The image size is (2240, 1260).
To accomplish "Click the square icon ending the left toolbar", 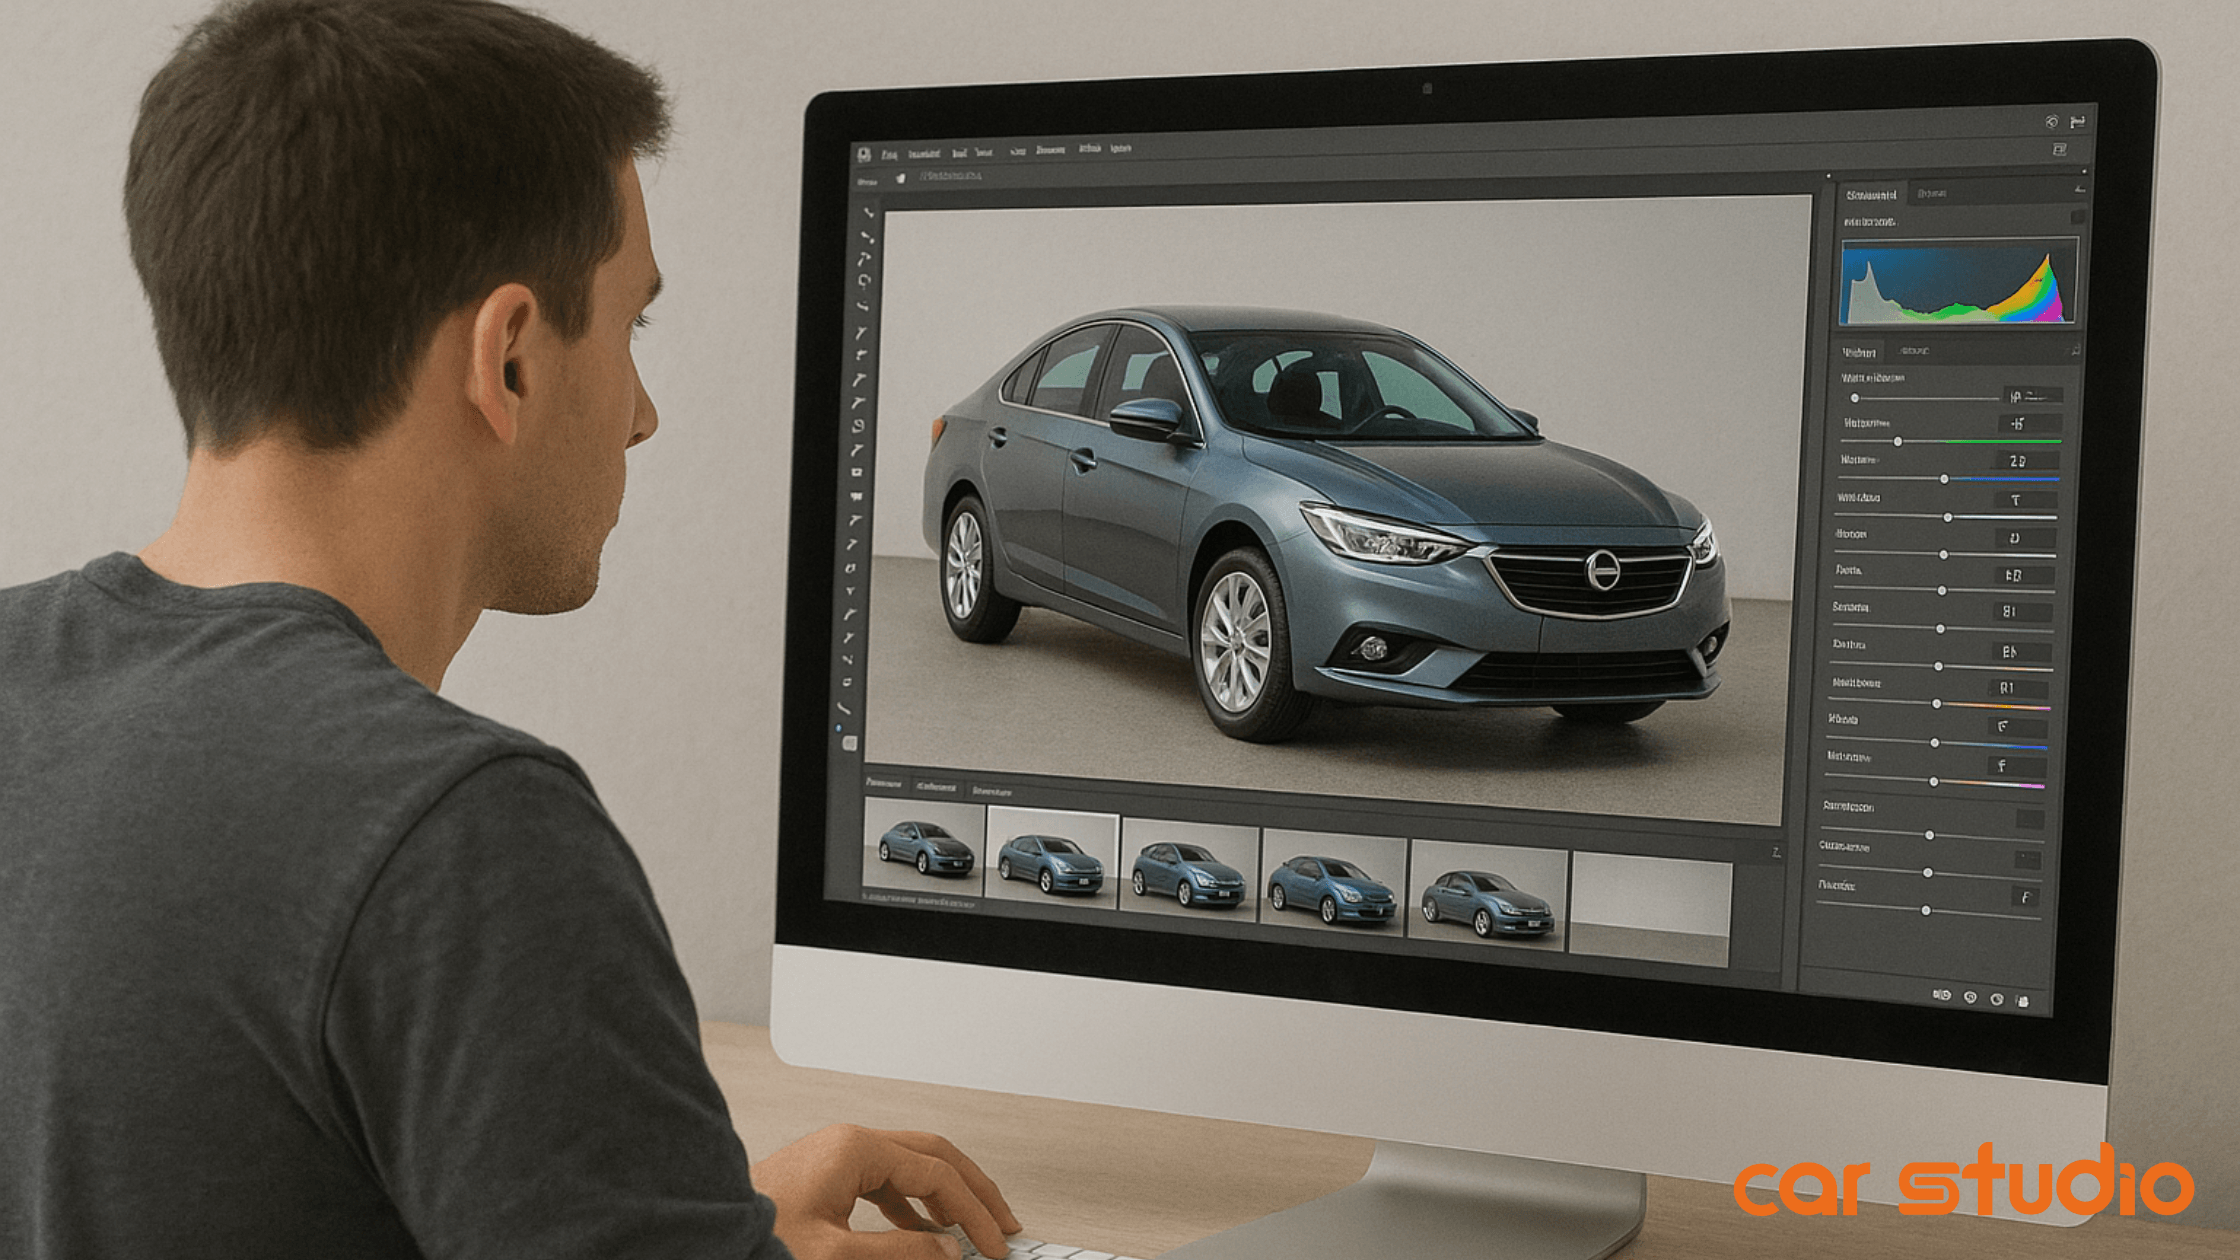I will pyautogui.click(x=850, y=743).
